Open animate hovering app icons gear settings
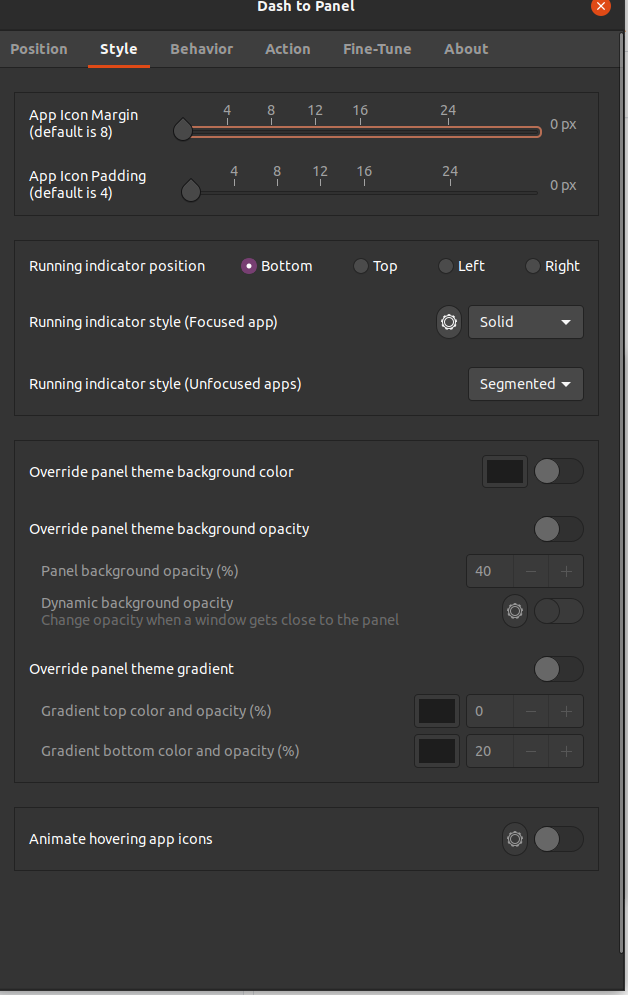Viewport: 628px width, 995px height. pyautogui.click(x=515, y=839)
